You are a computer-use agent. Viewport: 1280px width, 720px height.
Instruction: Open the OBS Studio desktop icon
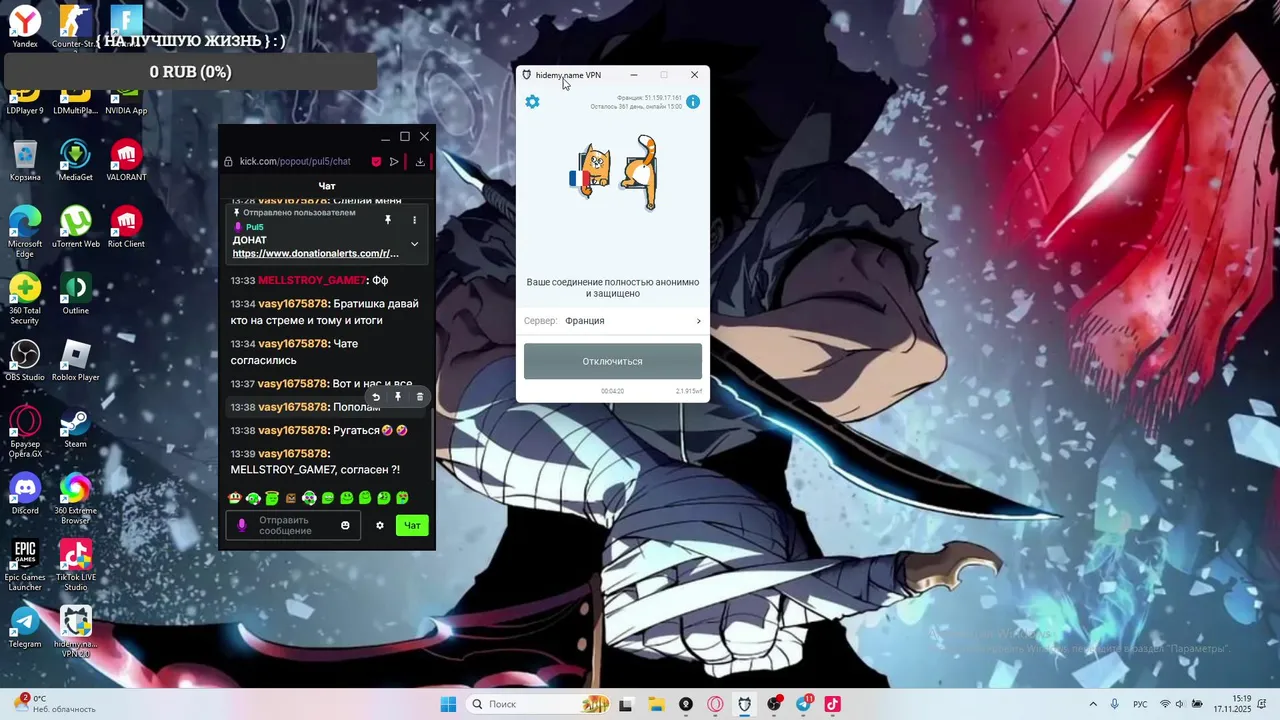(25, 360)
